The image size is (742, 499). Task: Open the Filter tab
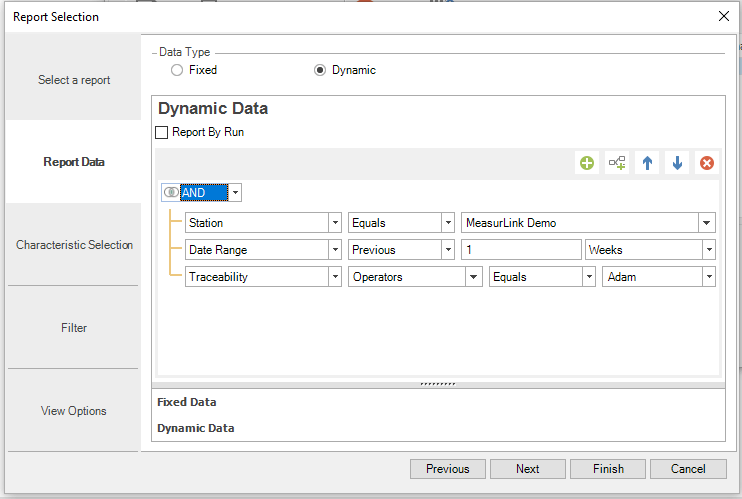74,328
